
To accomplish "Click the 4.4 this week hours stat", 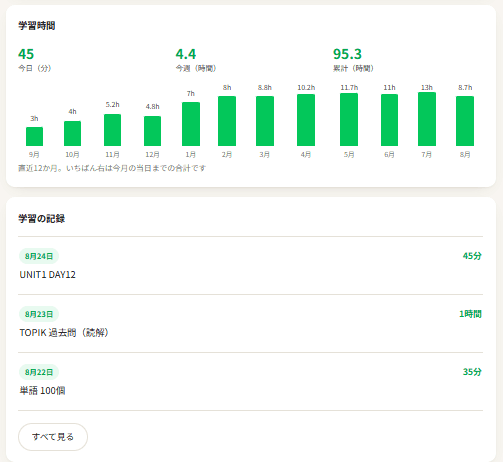I will (186, 54).
